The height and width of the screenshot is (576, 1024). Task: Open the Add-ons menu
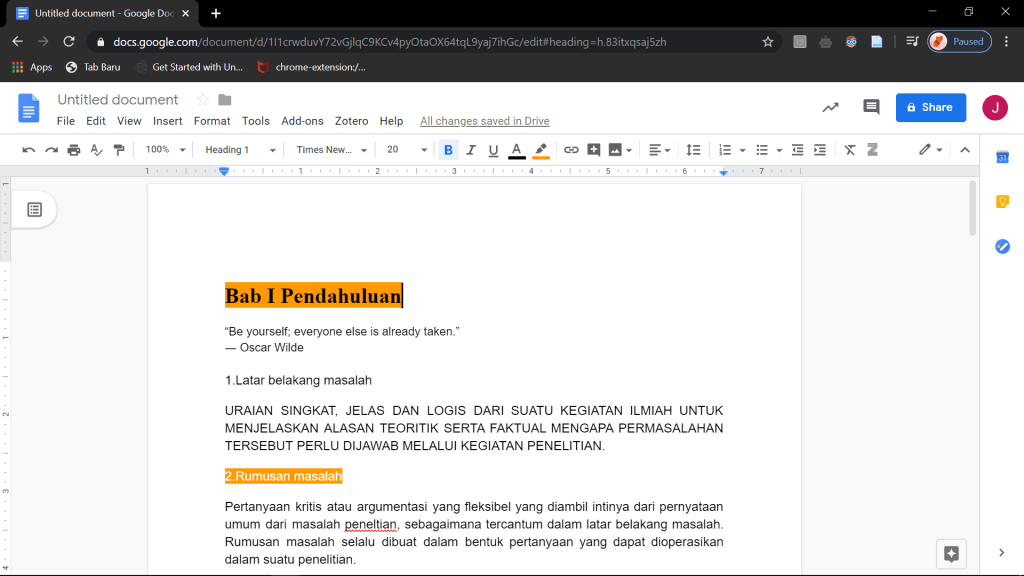[302, 121]
